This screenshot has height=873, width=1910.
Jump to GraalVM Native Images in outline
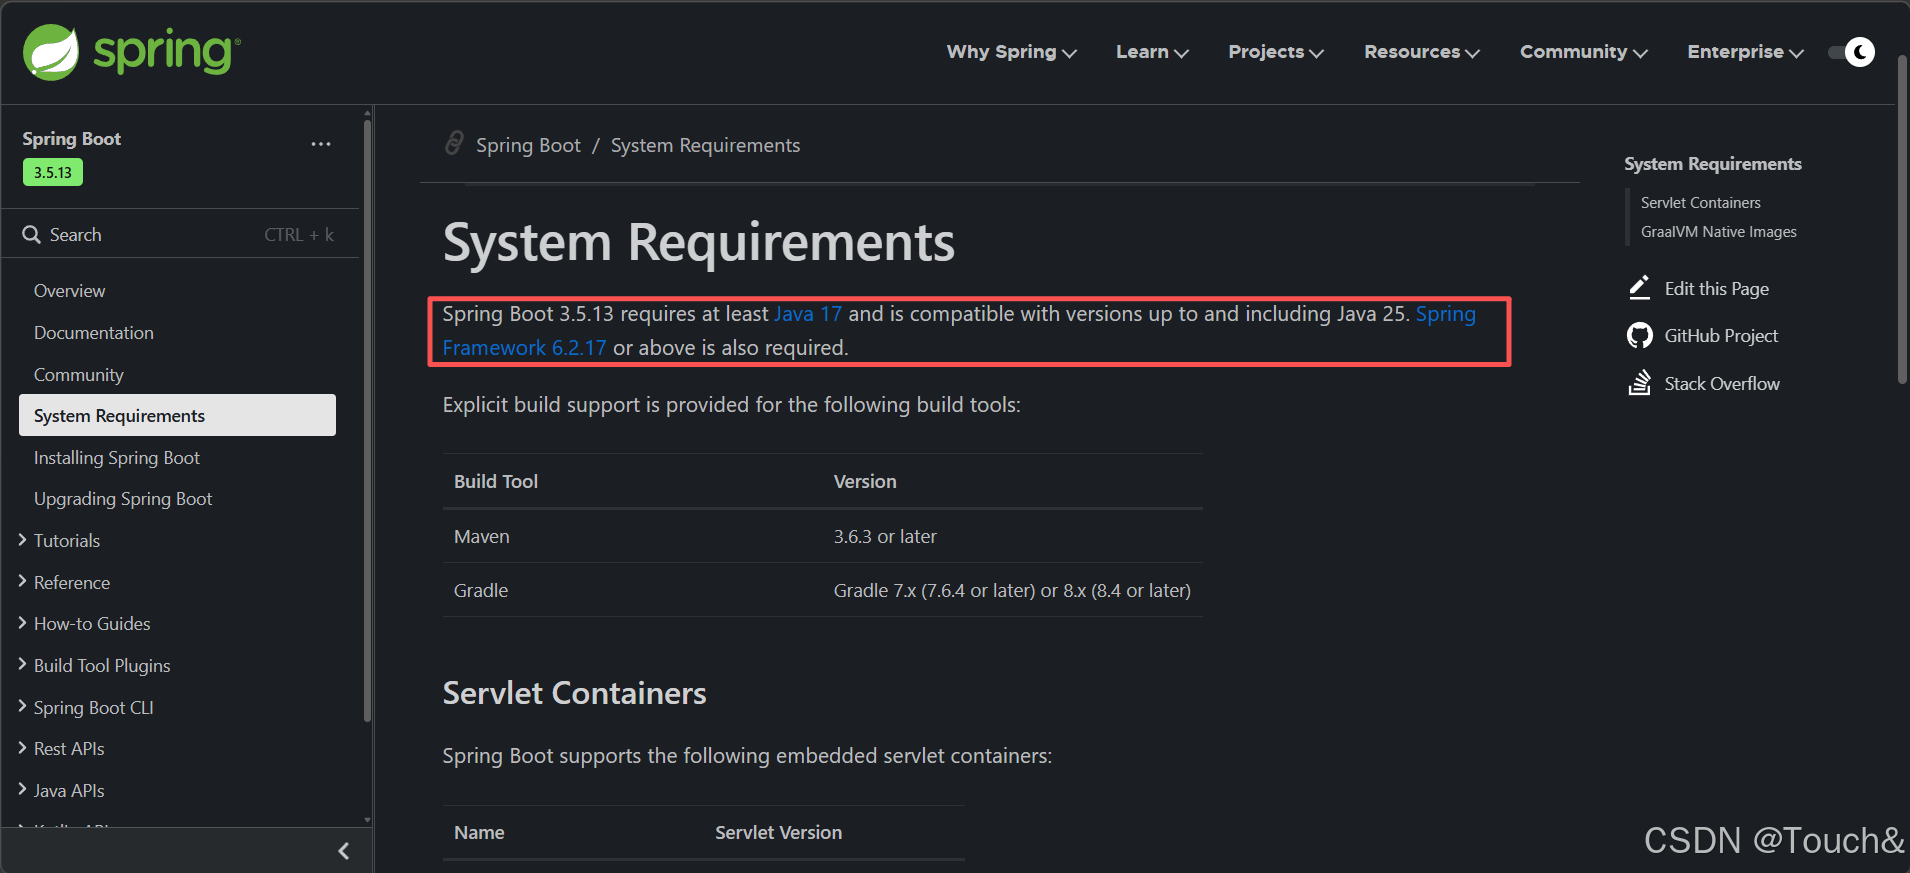tap(1718, 232)
